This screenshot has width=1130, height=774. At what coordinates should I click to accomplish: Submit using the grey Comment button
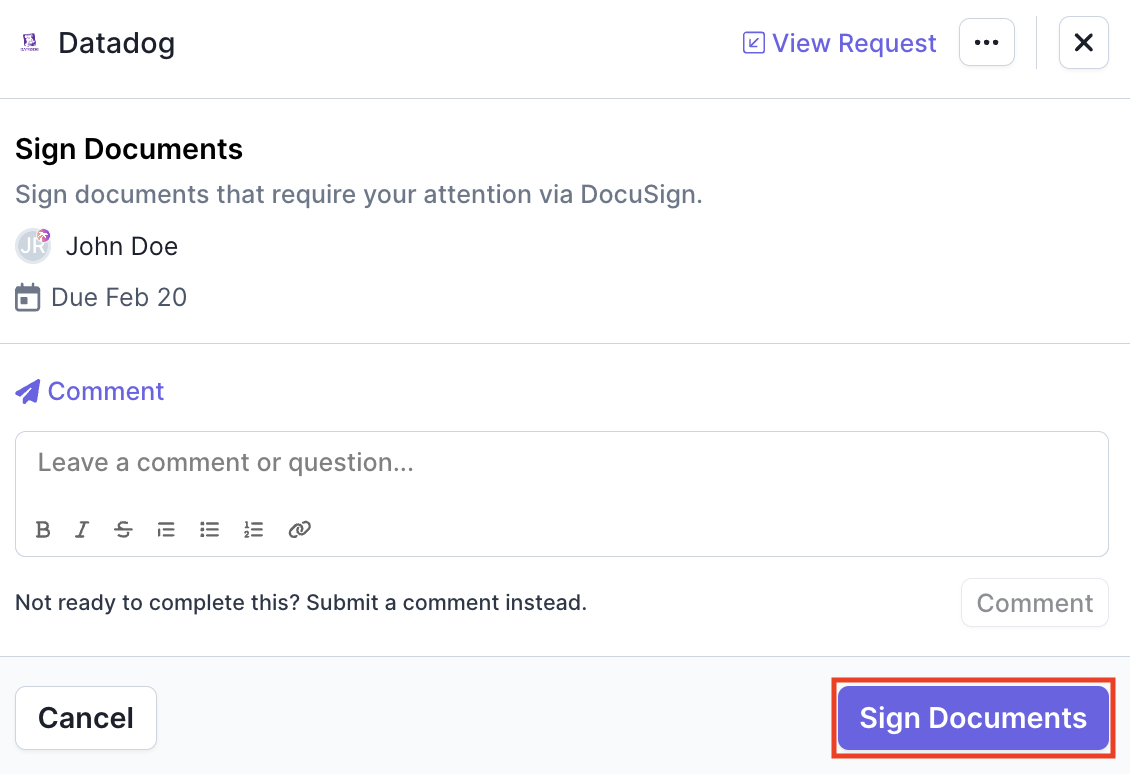click(x=1034, y=602)
